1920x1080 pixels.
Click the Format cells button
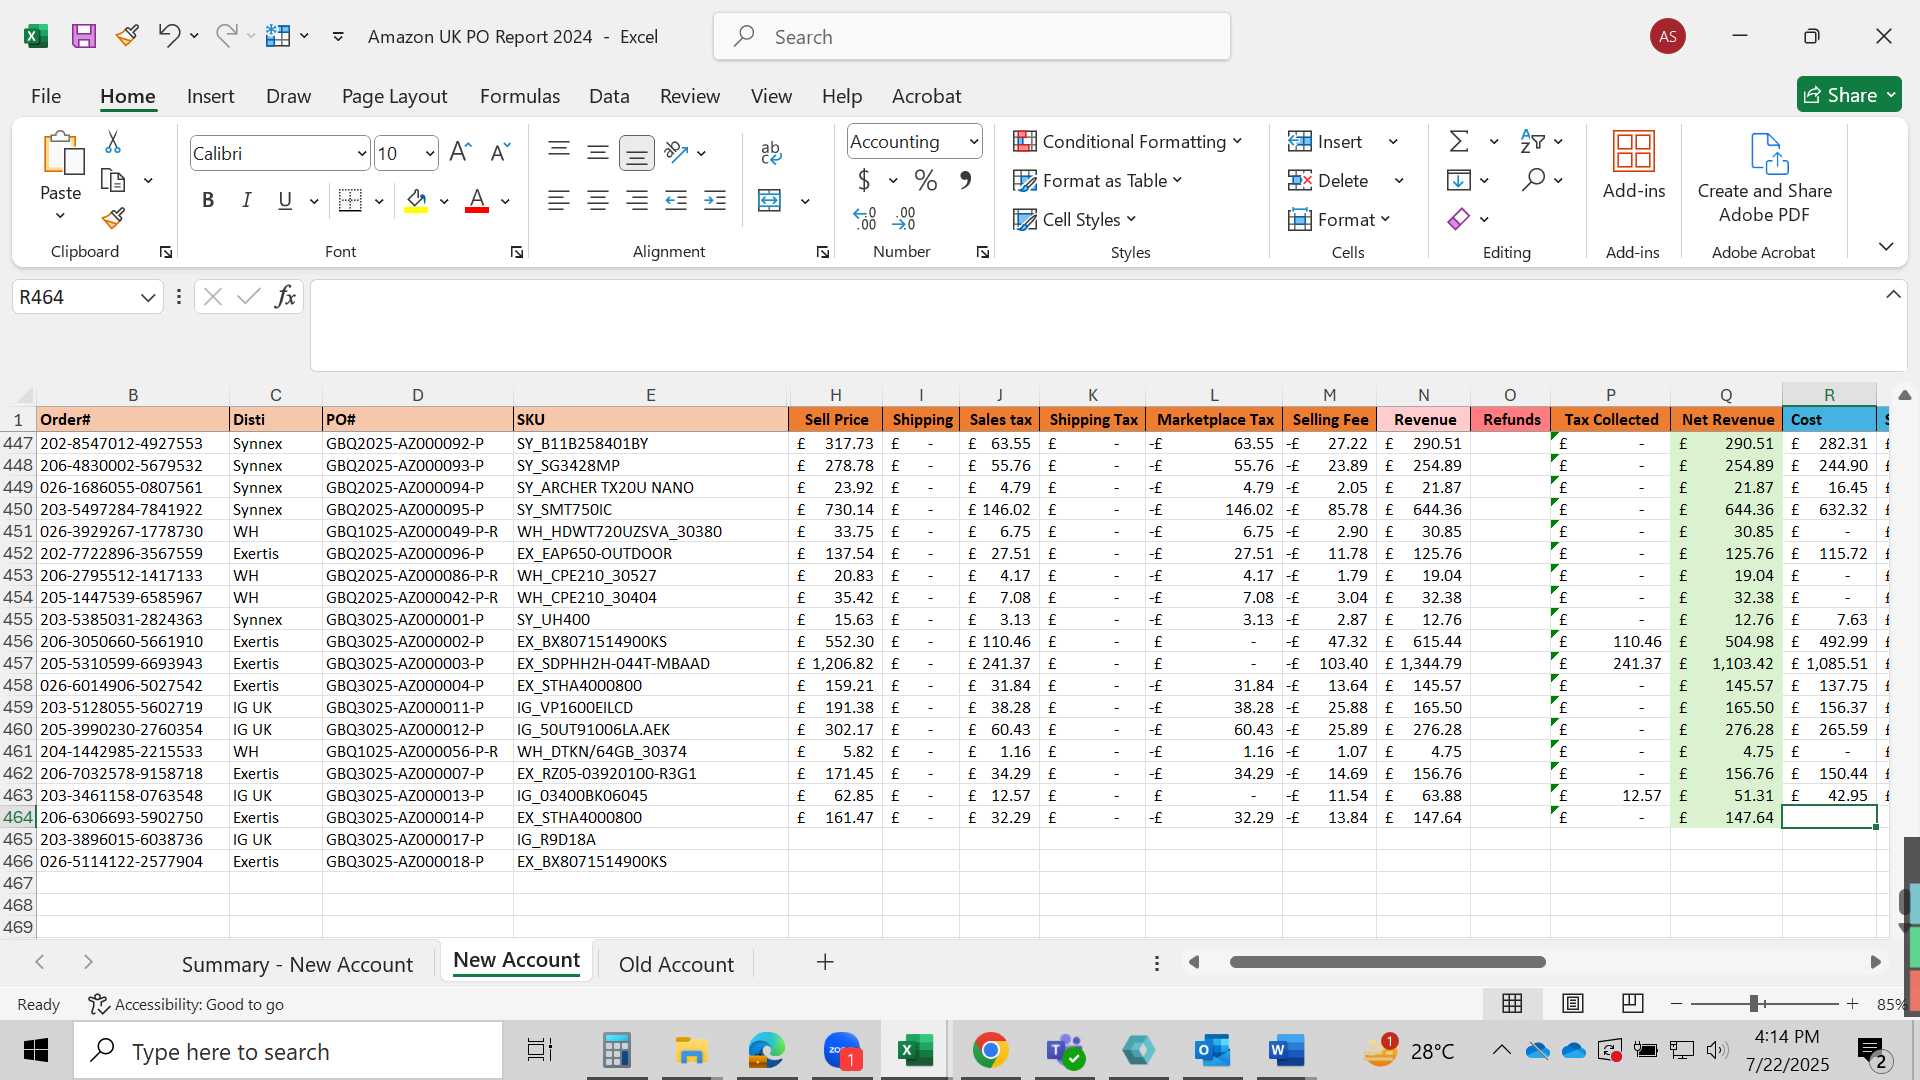point(1340,219)
